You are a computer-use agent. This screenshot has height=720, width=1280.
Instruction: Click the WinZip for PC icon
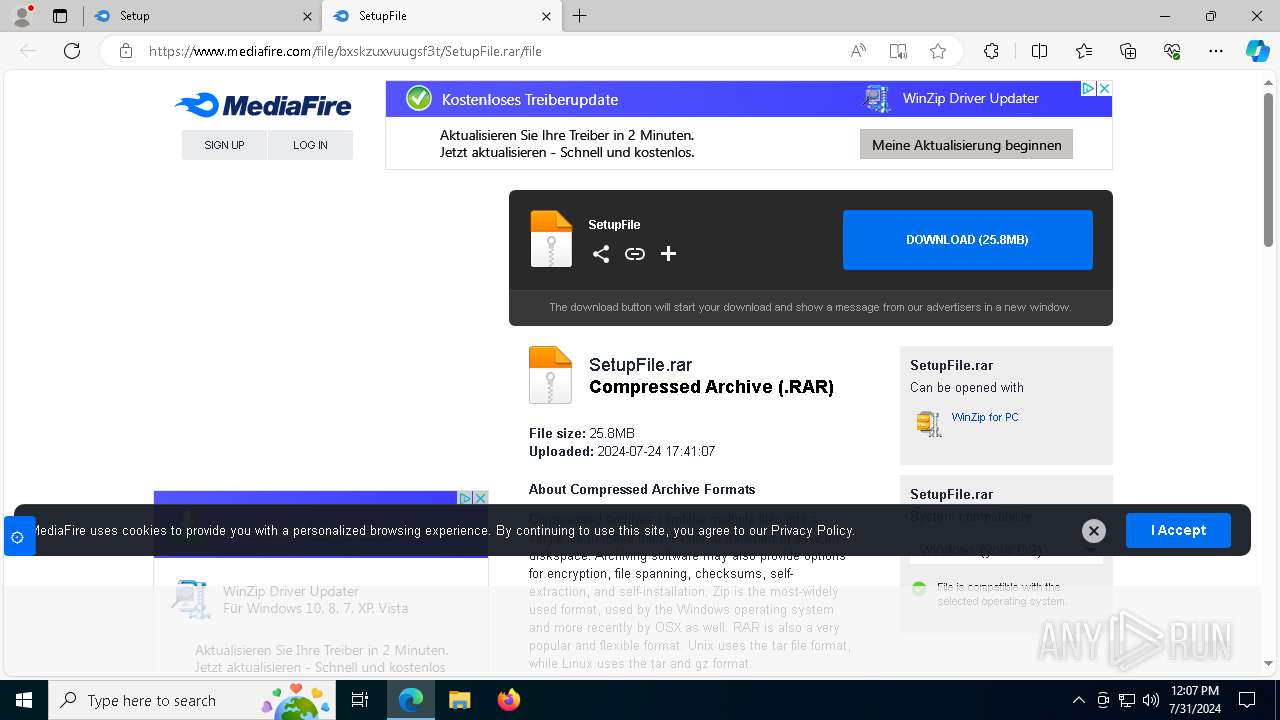tap(929, 423)
